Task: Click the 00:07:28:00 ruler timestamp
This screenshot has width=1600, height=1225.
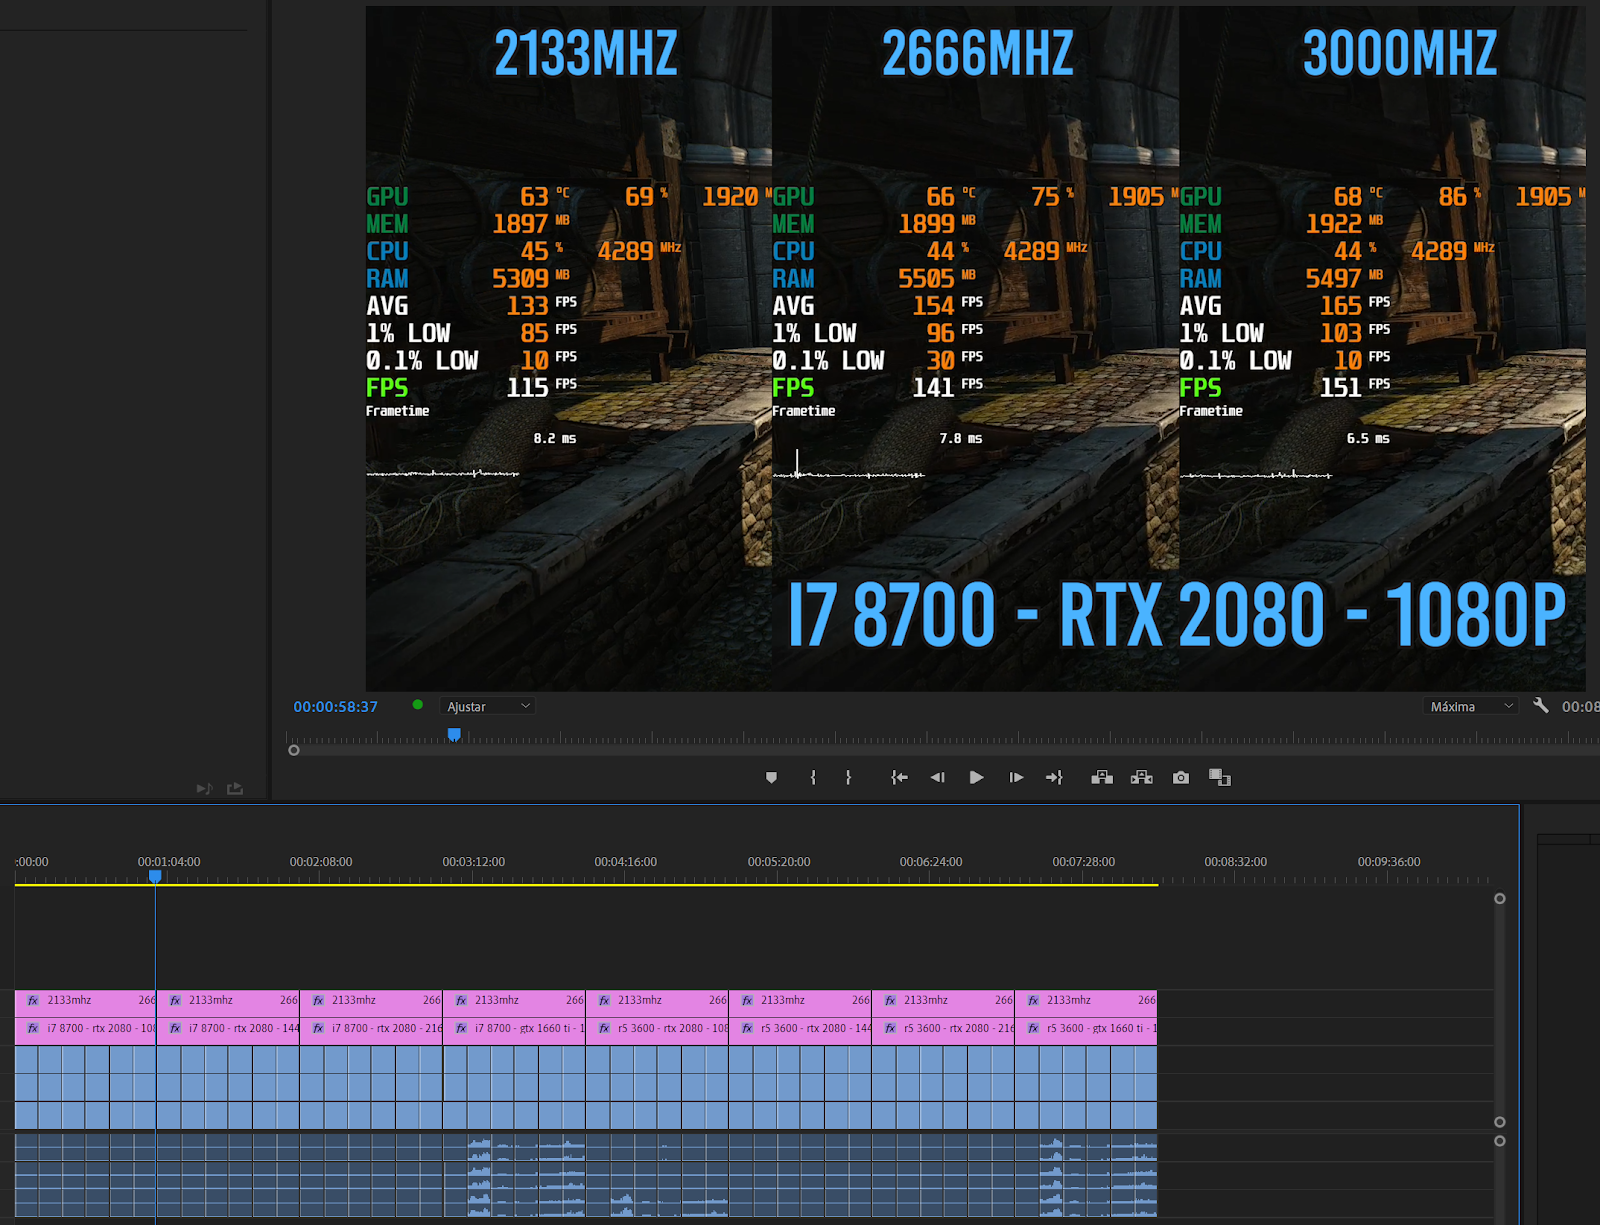Action: pos(1084,861)
